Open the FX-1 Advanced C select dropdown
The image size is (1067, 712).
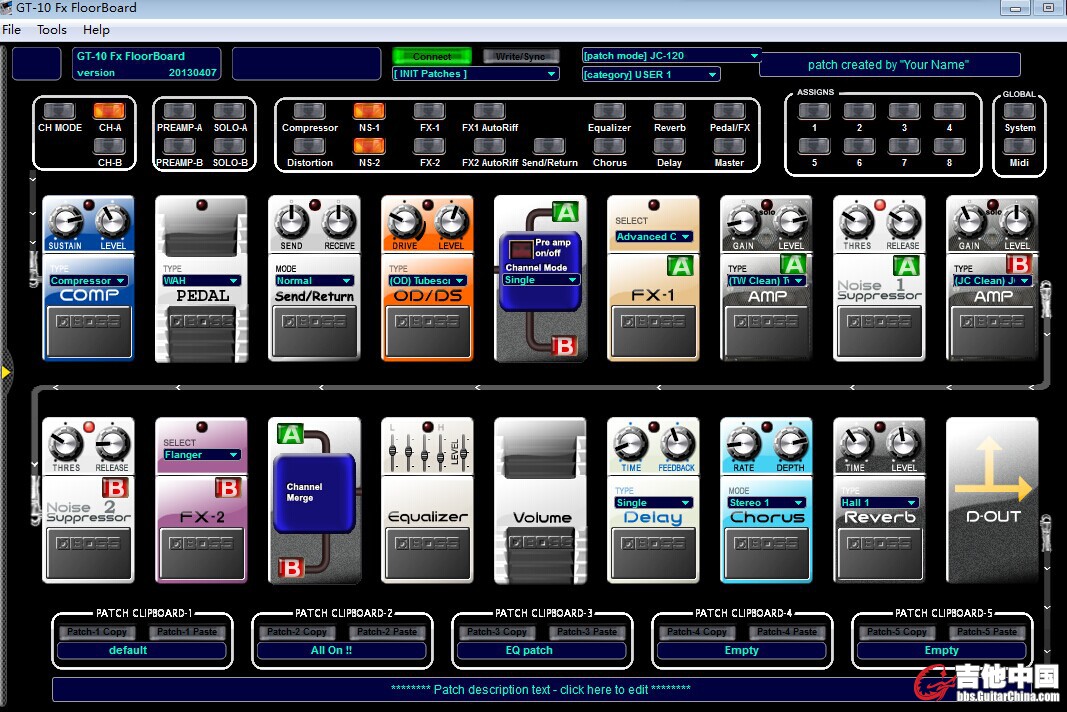[653, 237]
